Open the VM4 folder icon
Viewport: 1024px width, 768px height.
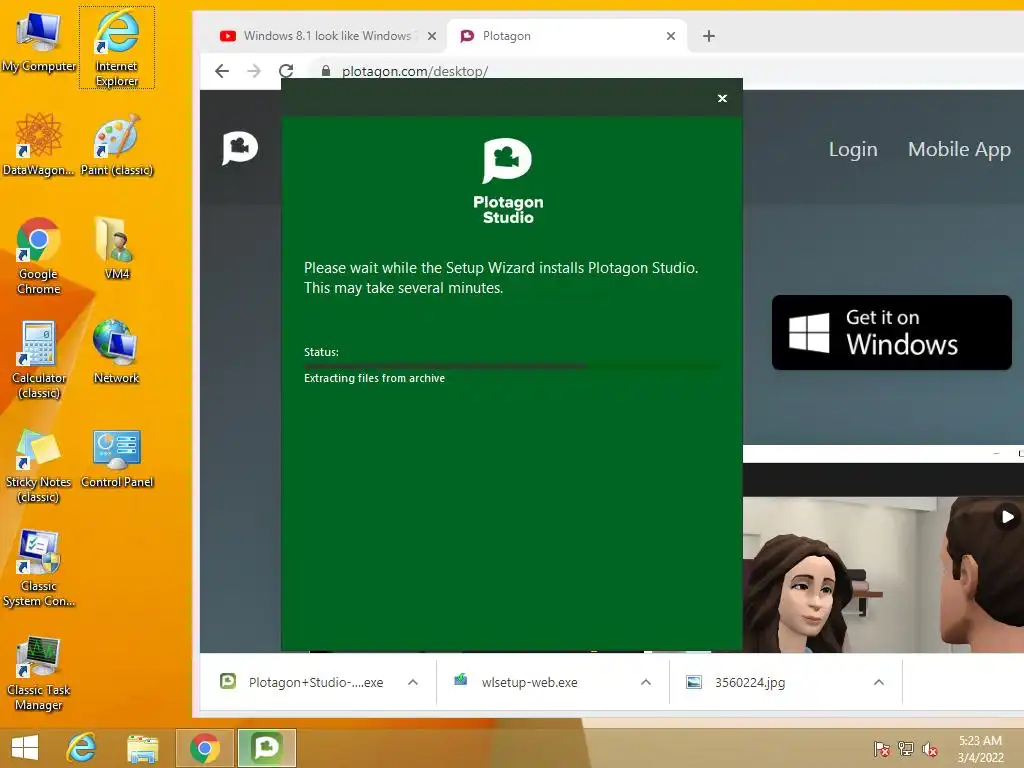tap(117, 249)
